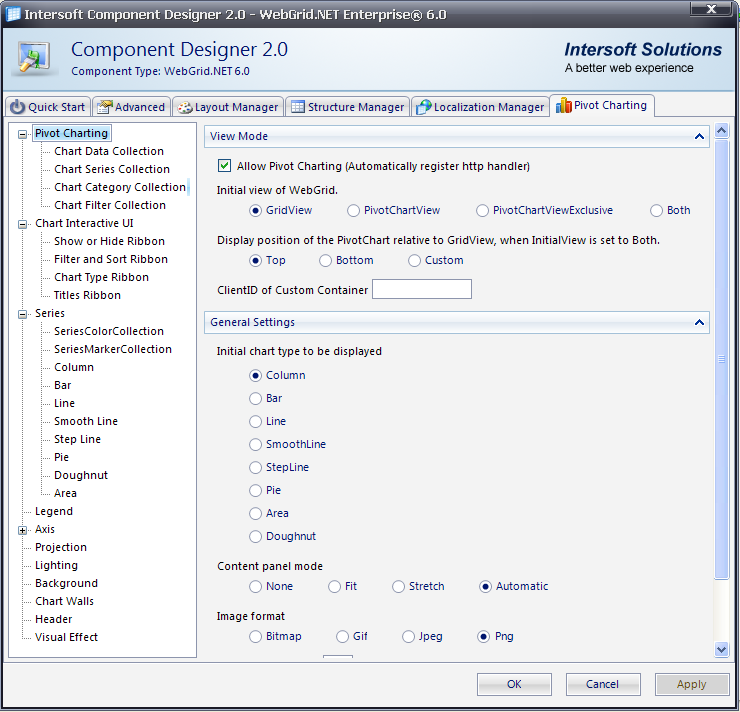740x712 pixels.
Task: Select SeriesMarkerCollection tree item
Action: tap(113, 349)
